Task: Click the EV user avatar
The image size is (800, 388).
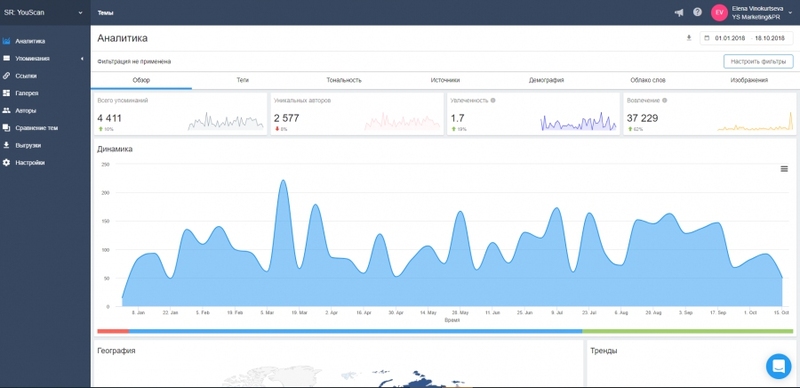Action: coord(719,12)
